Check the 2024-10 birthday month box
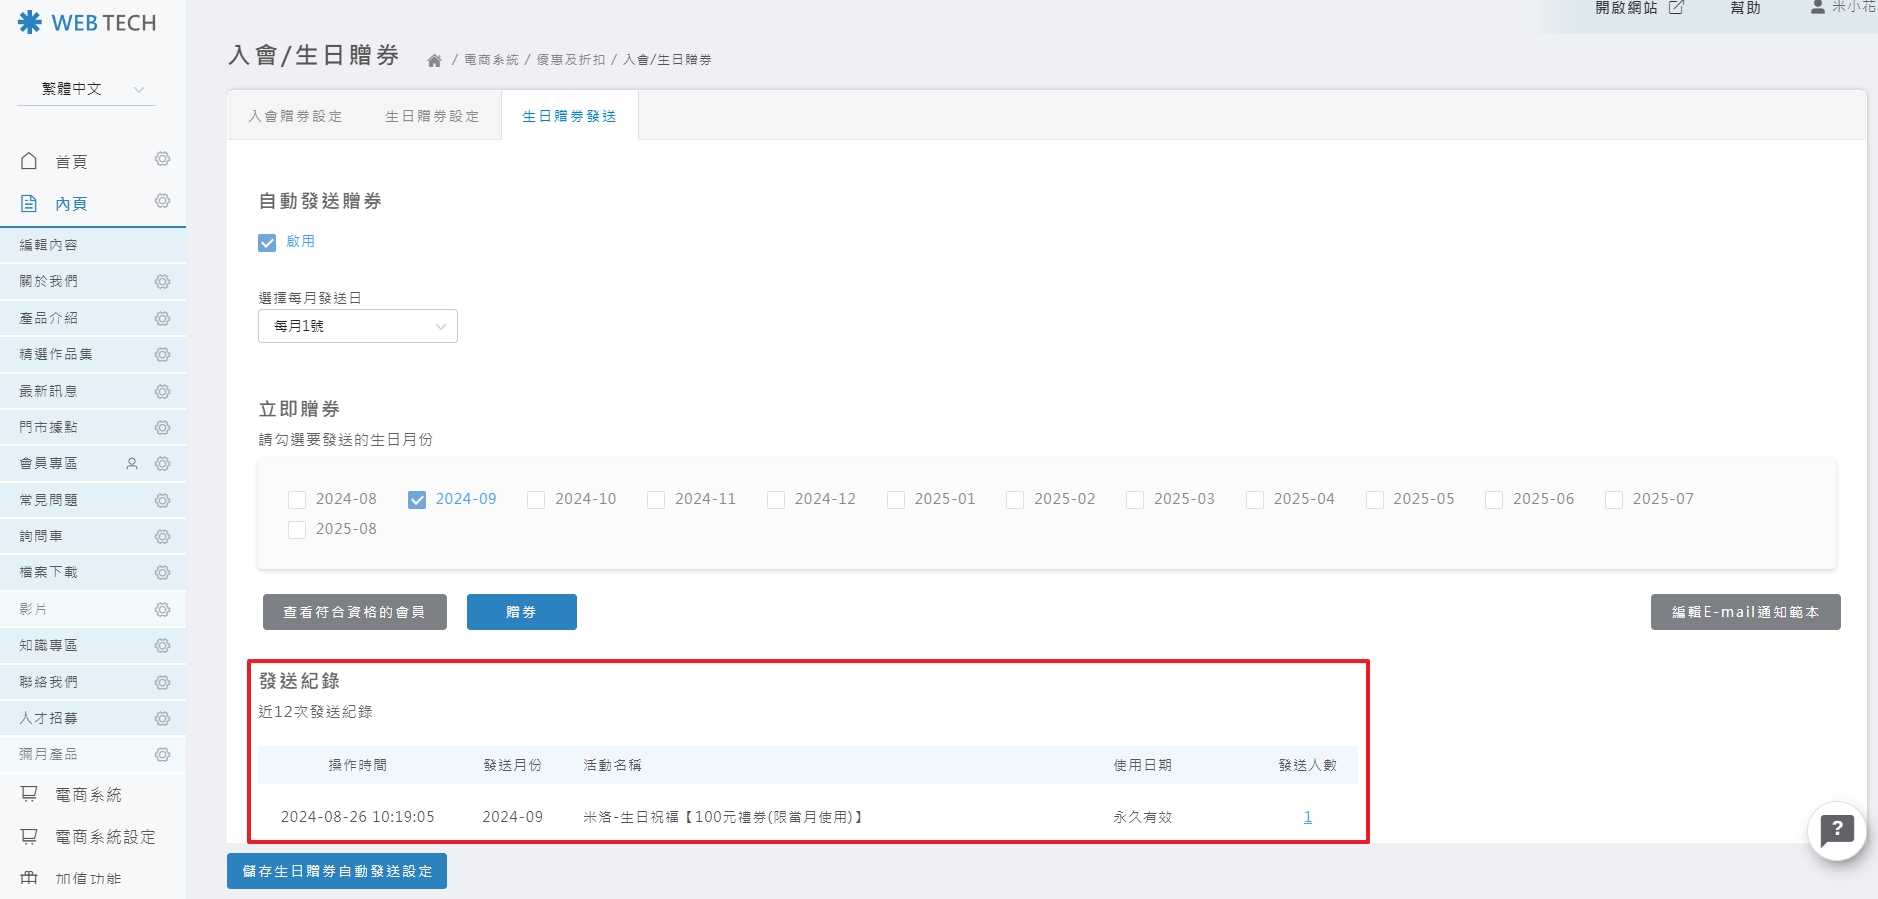The image size is (1878, 899). point(537,500)
